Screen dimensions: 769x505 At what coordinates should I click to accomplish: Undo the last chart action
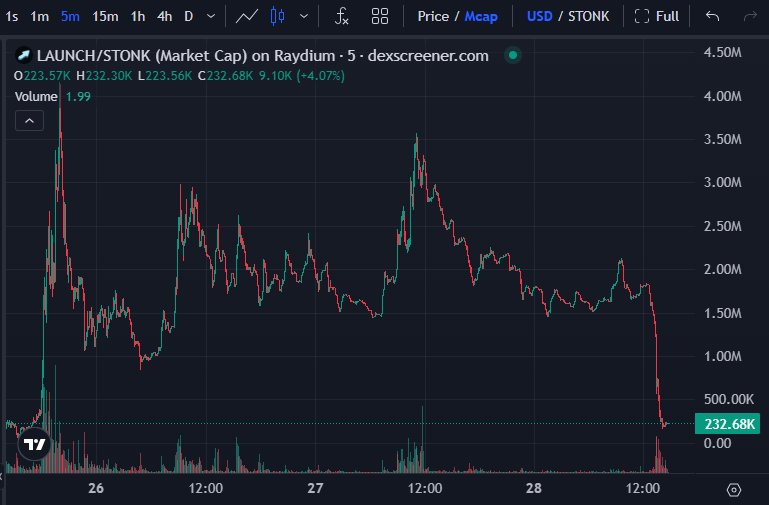point(712,17)
